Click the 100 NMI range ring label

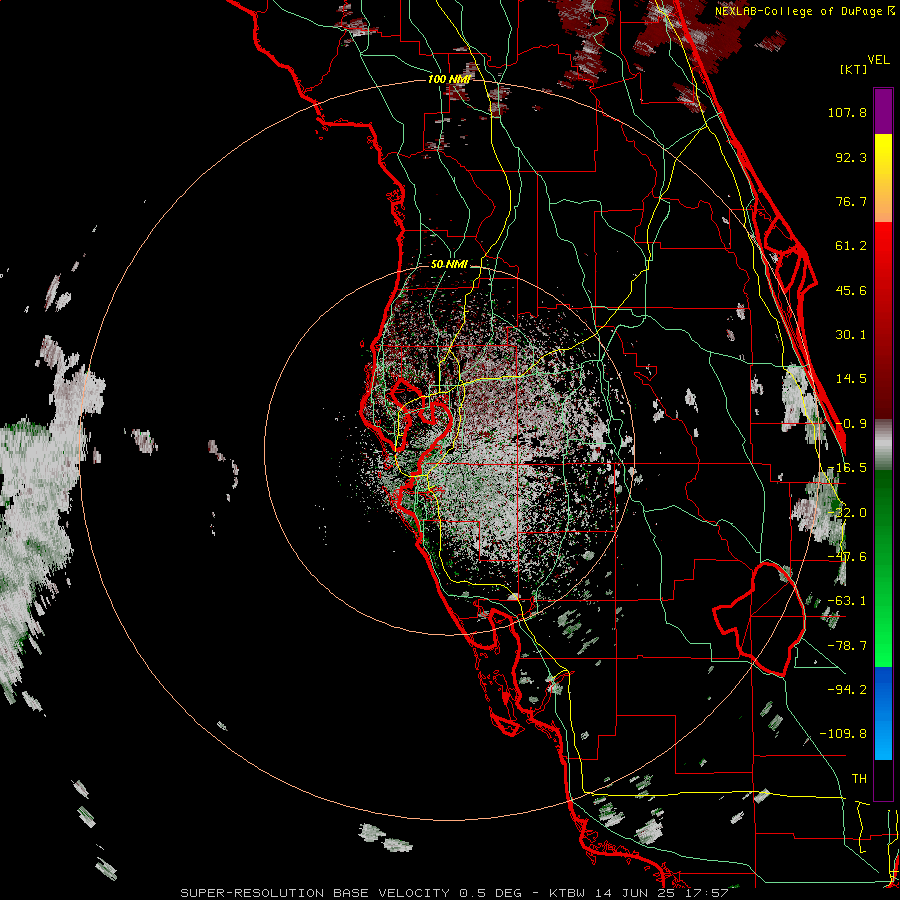[449, 79]
